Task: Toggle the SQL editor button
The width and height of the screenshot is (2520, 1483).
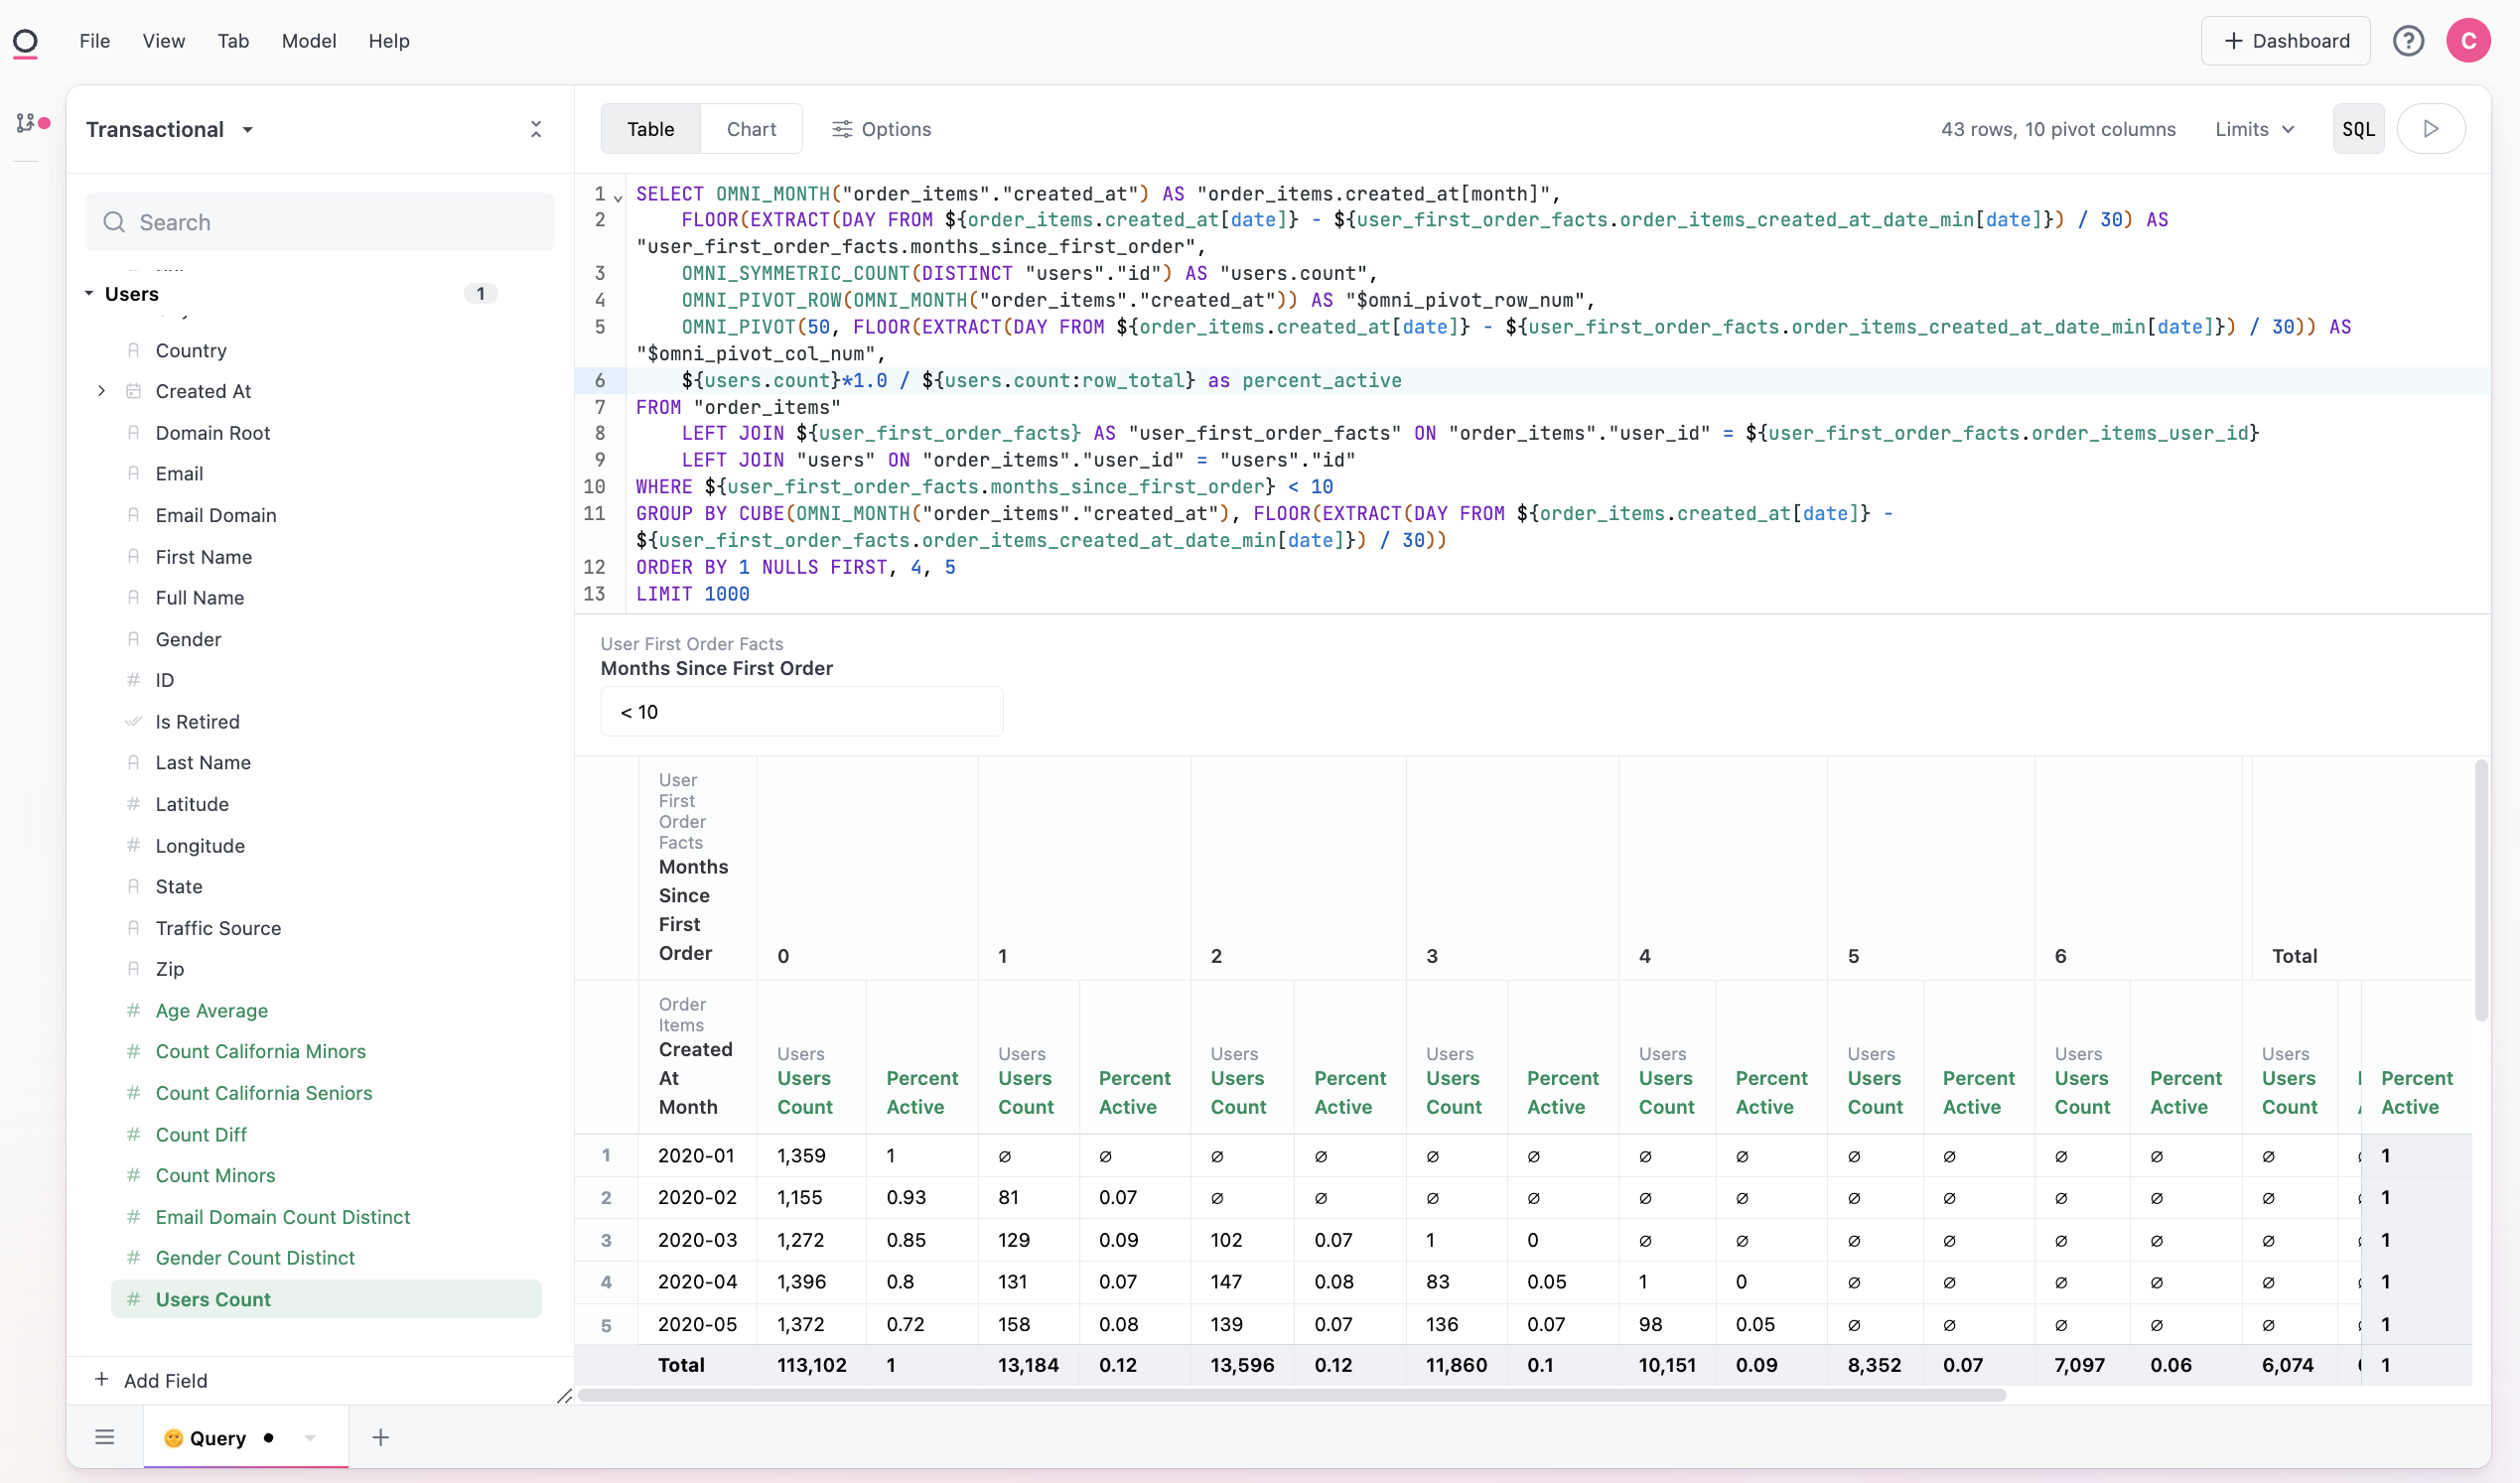Action: pyautogui.click(x=2357, y=129)
